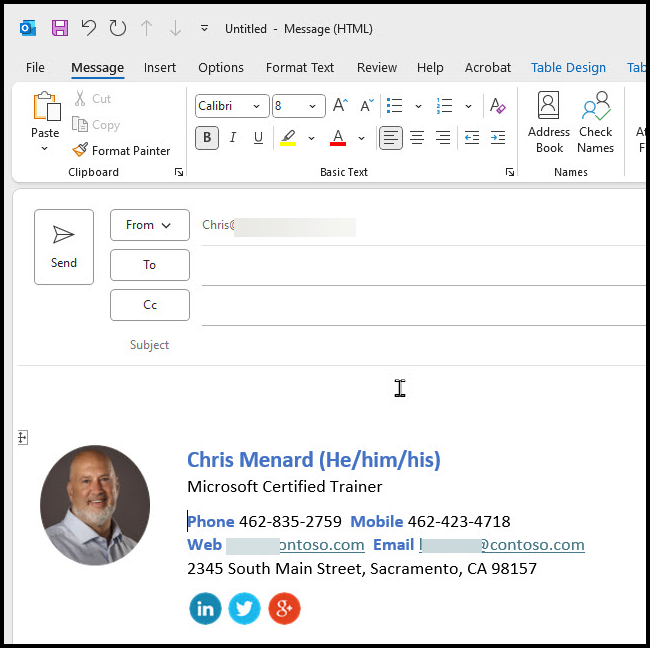
Task: Send the email message
Action: [x=64, y=247]
